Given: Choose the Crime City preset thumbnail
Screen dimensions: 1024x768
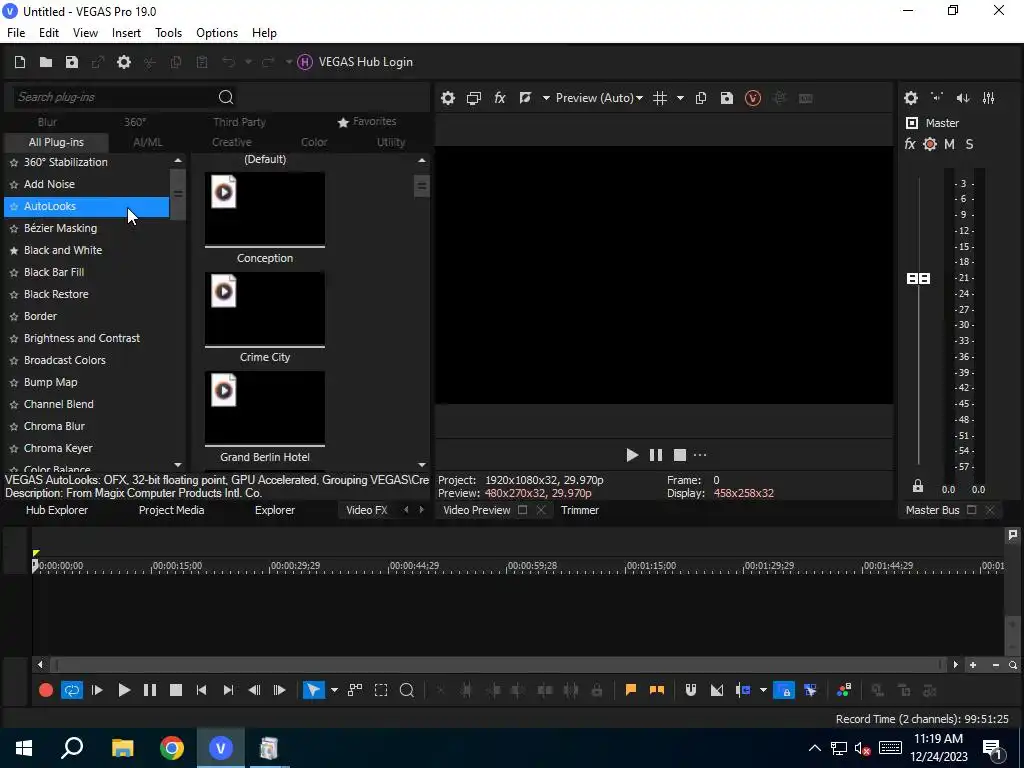Looking at the screenshot, I should 264,308.
